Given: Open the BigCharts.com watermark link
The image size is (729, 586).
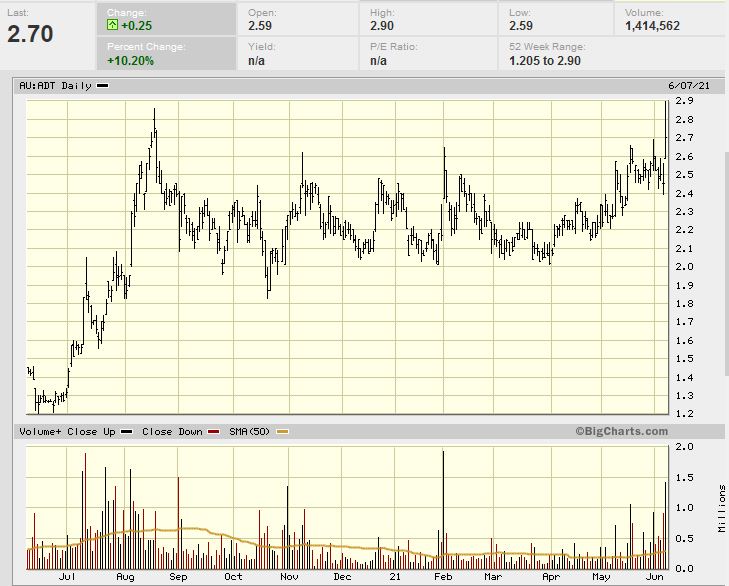Looking at the screenshot, I should (621, 432).
